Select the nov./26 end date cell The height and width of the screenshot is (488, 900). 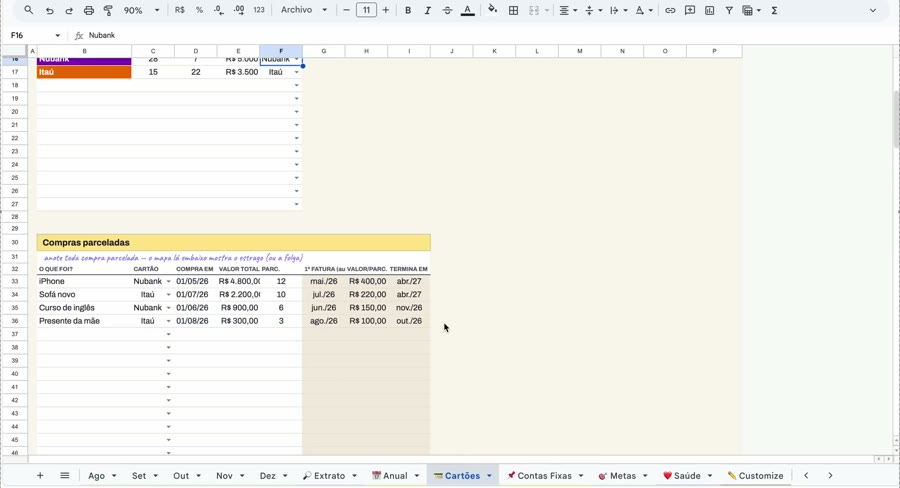[x=409, y=308]
